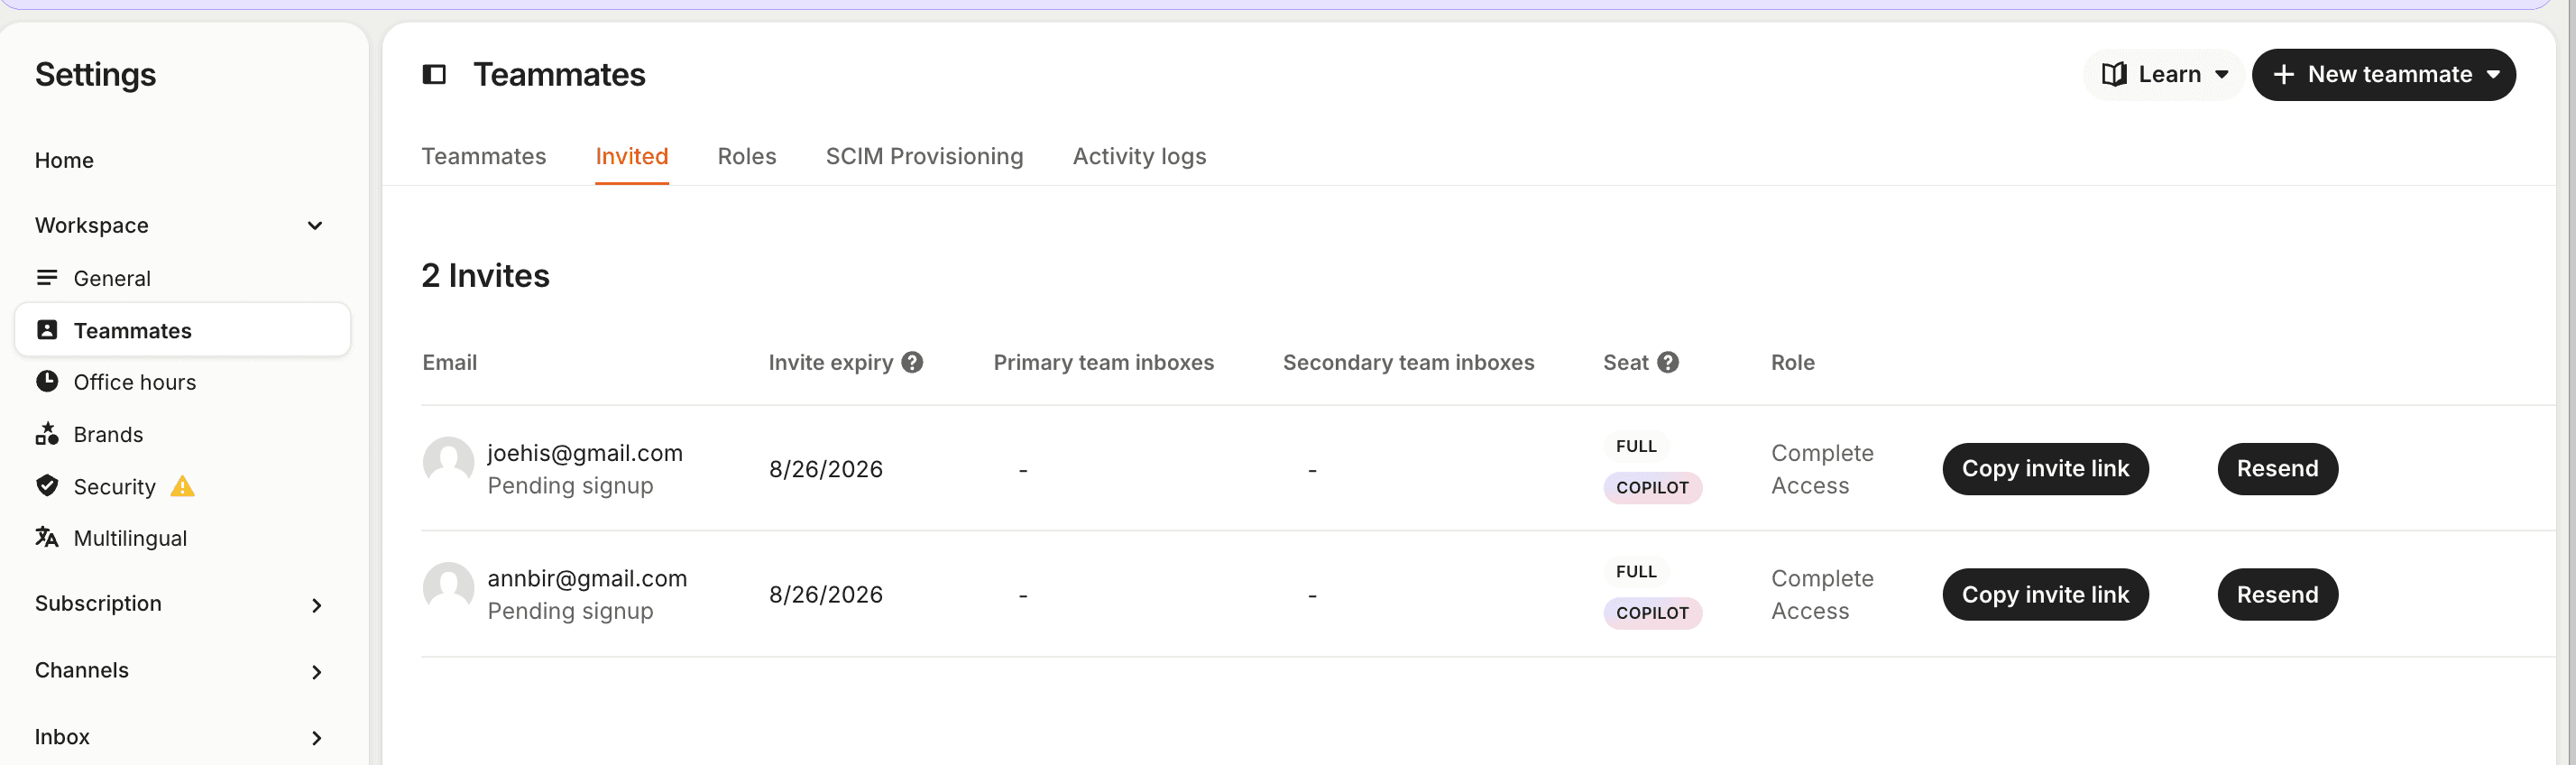This screenshot has width=2576, height=765.
Task: Open the Invite expiry help icon
Action: coord(912,362)
